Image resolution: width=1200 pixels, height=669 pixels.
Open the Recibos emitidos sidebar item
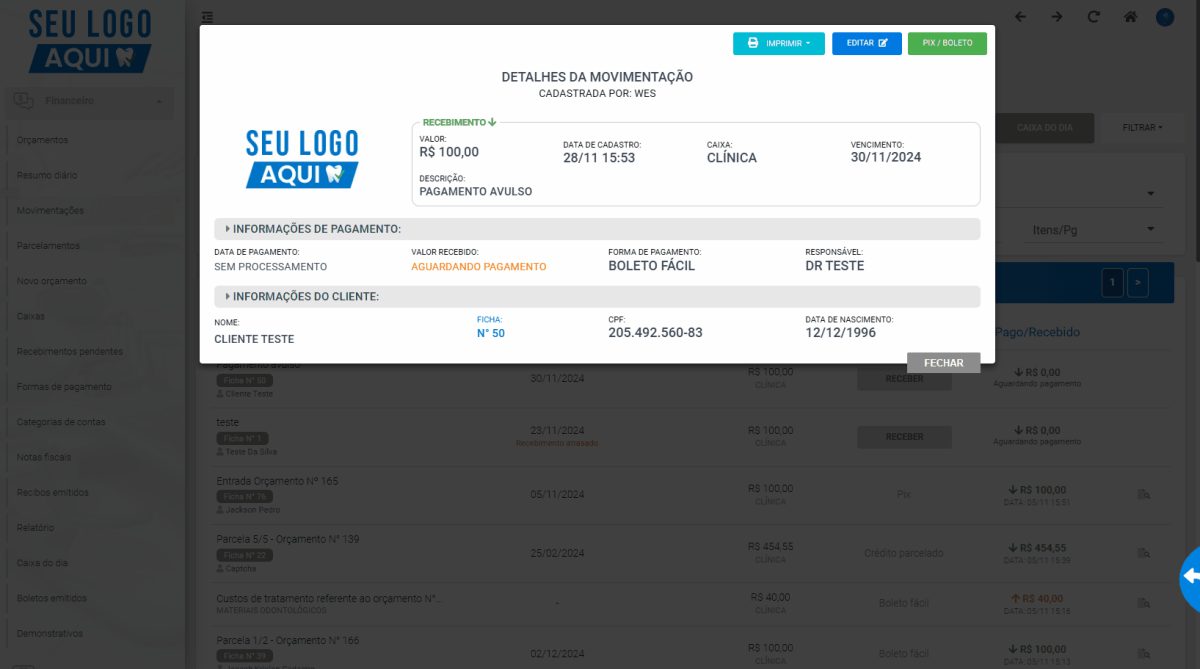(x=53, y=492)
